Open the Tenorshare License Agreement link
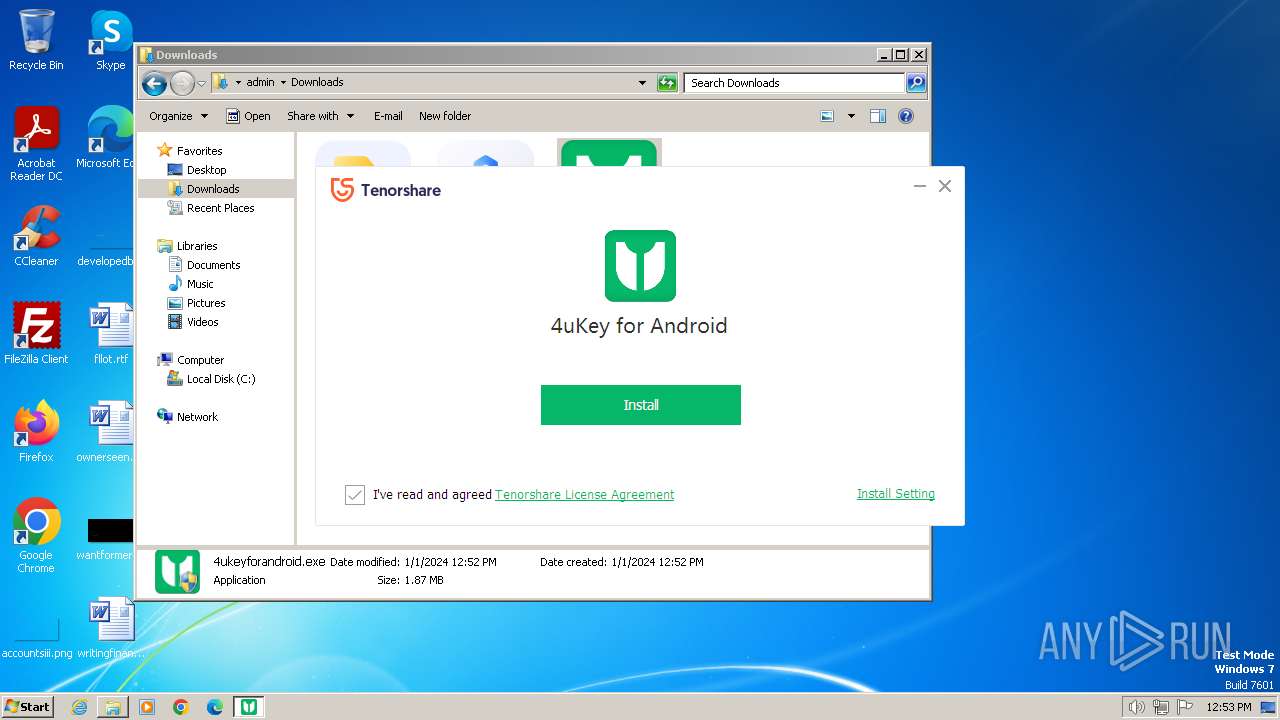1280x720 pixels. click(x=584, y=495)
